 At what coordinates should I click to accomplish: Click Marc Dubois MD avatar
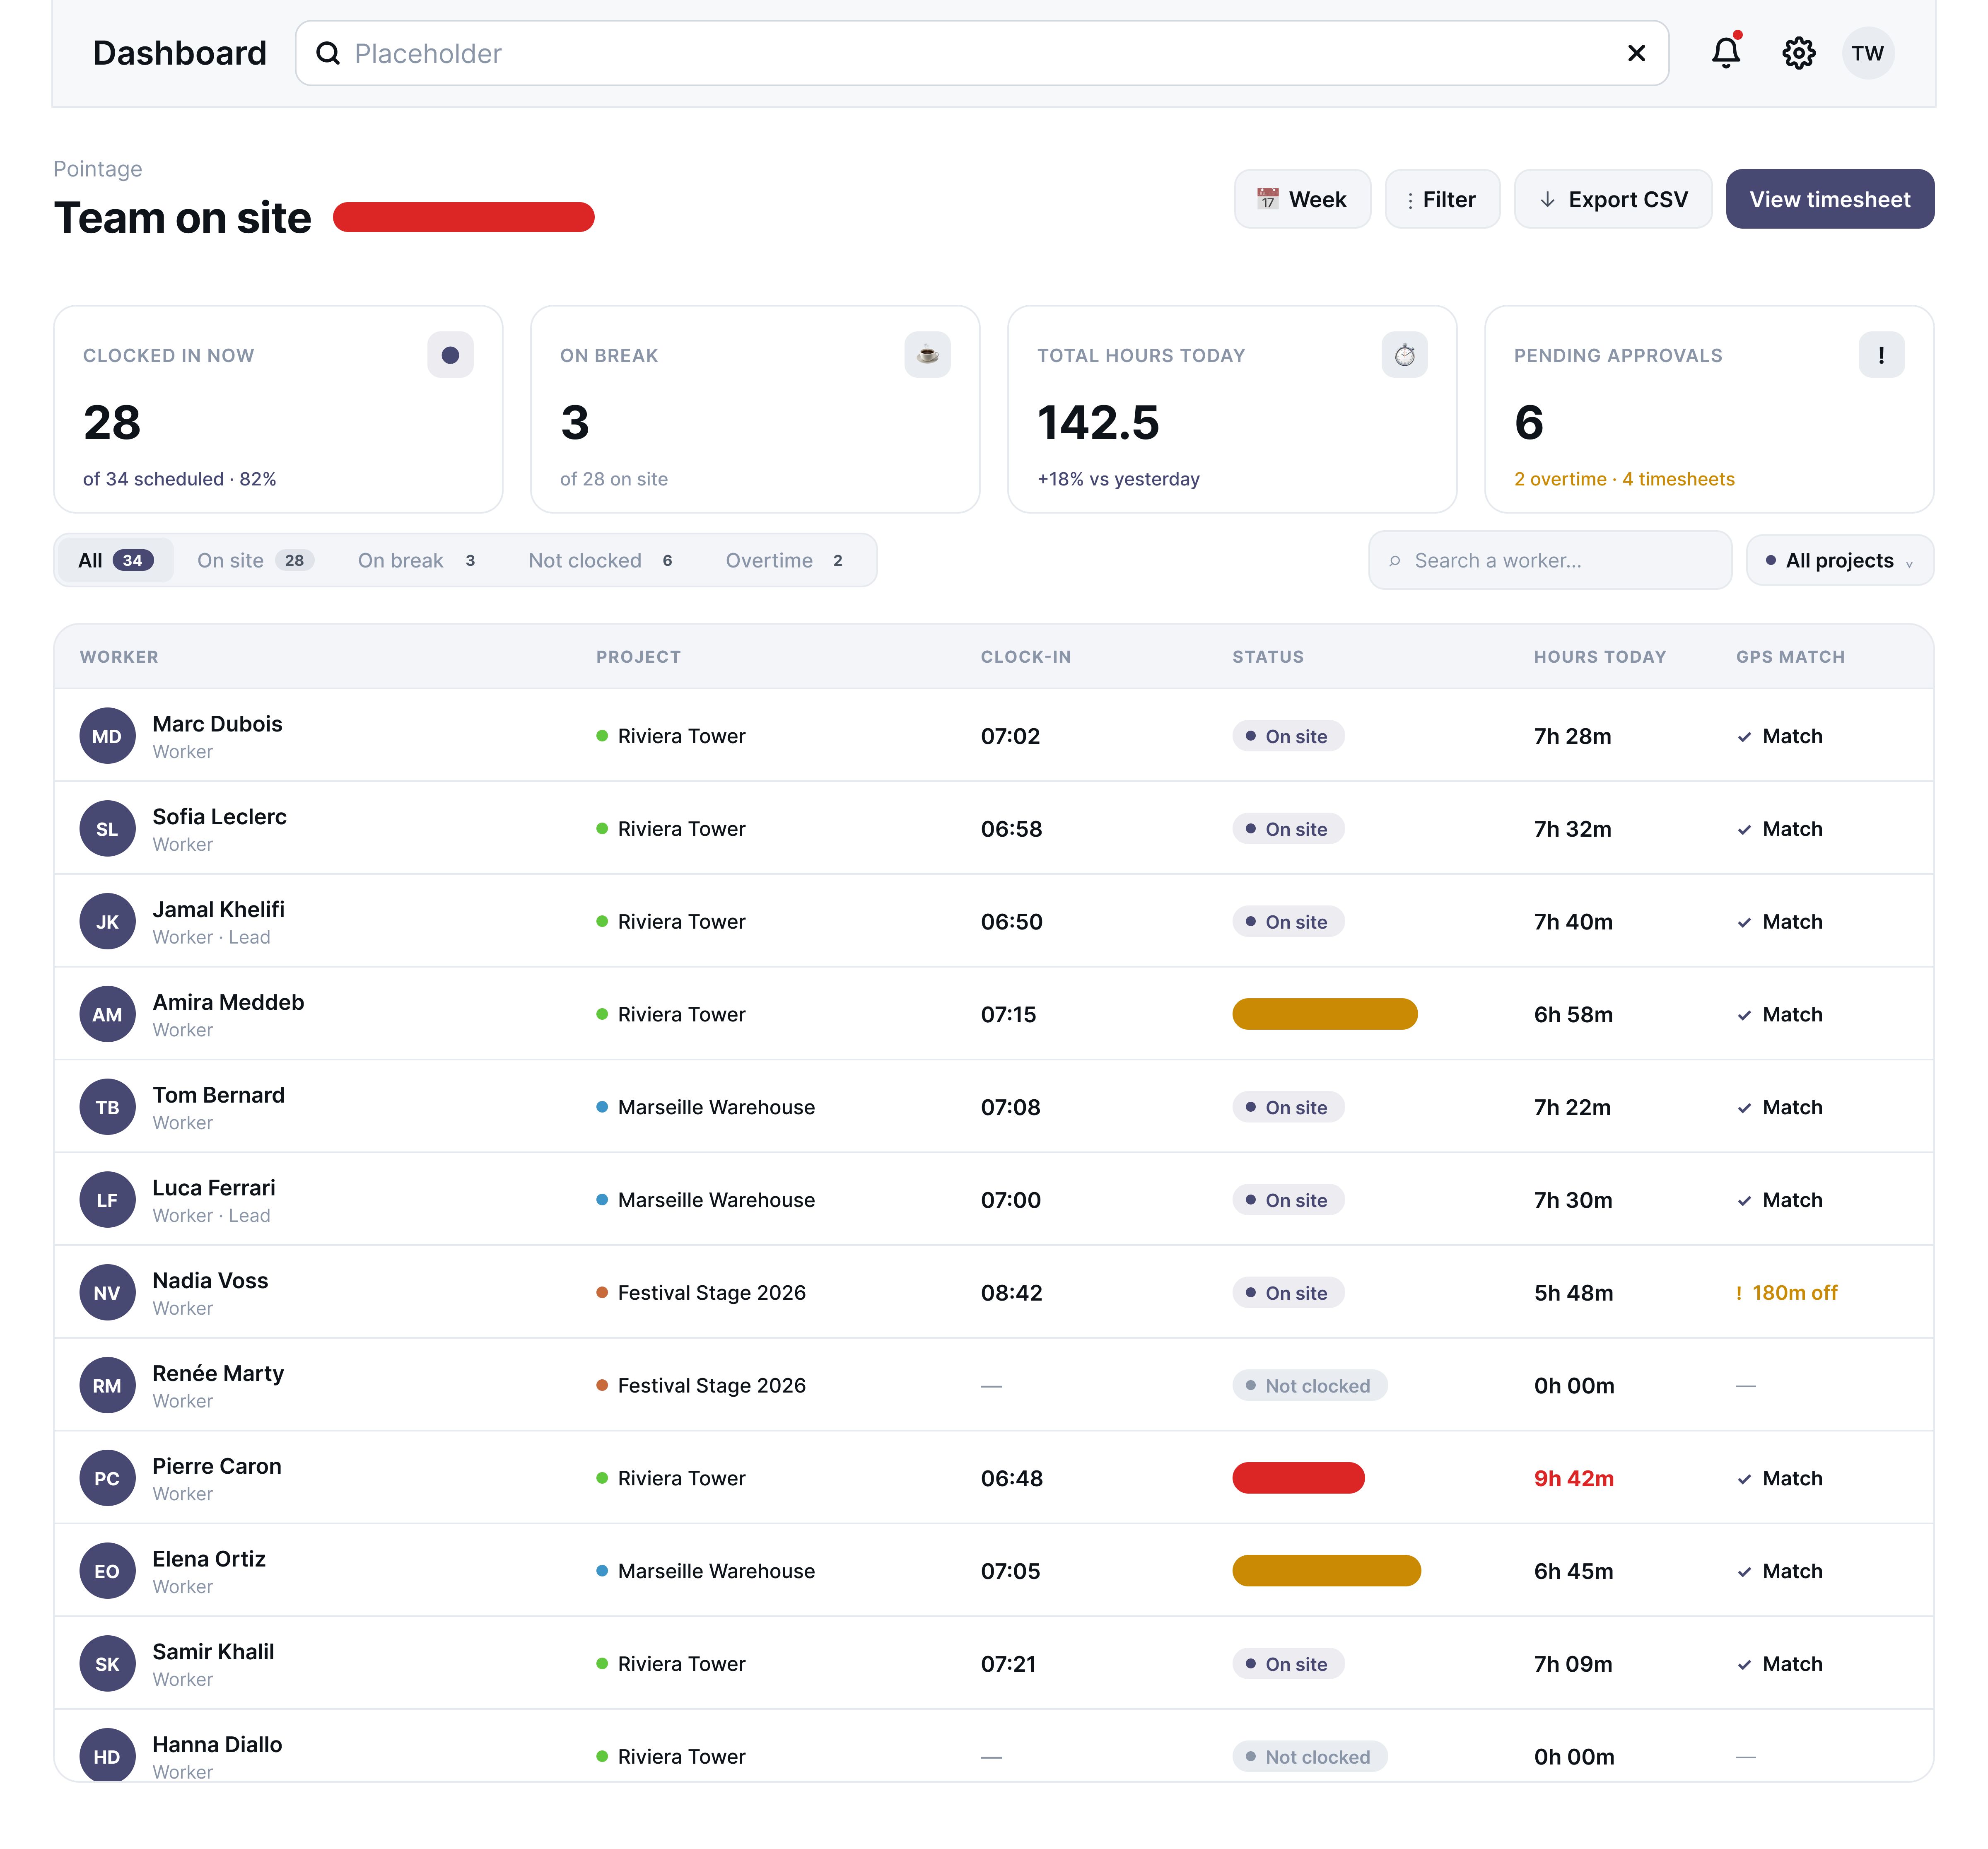107,736
